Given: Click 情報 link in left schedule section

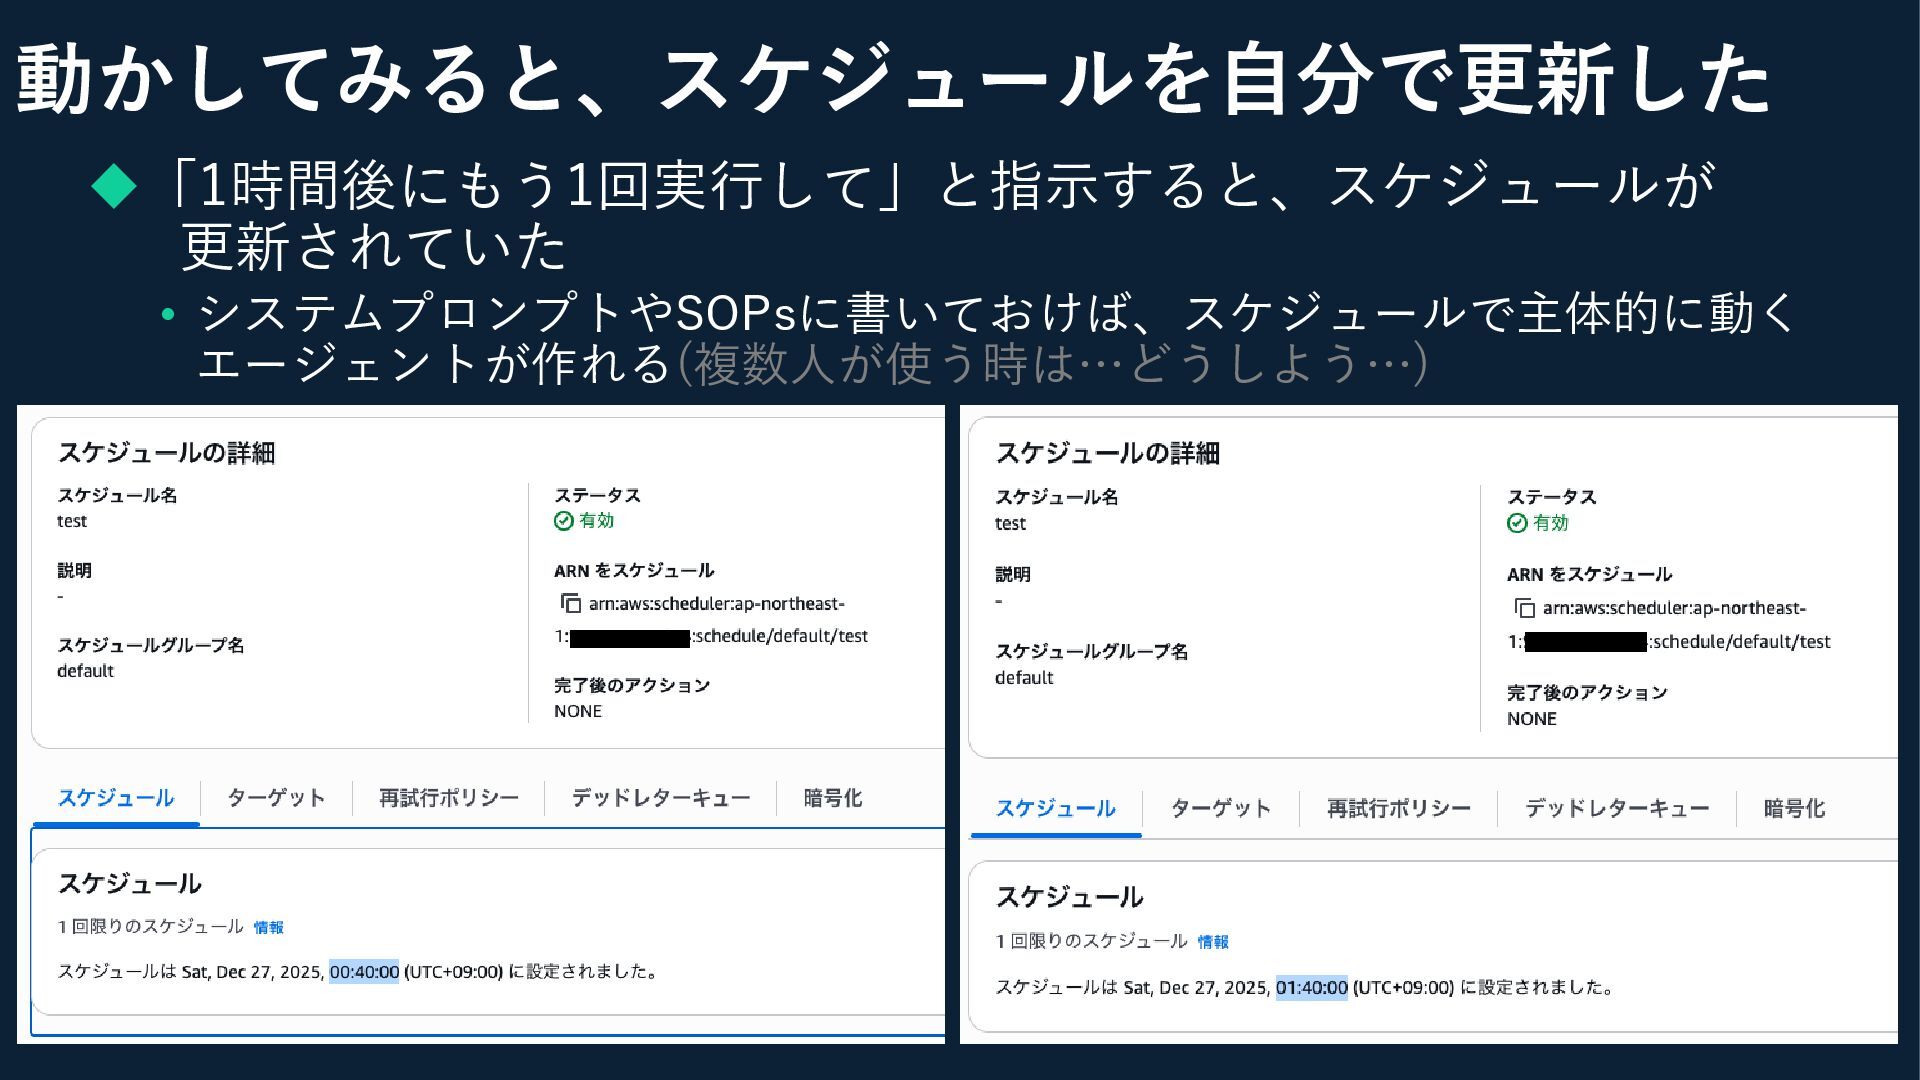Looking at the screenshot, I should pos(268,928).
